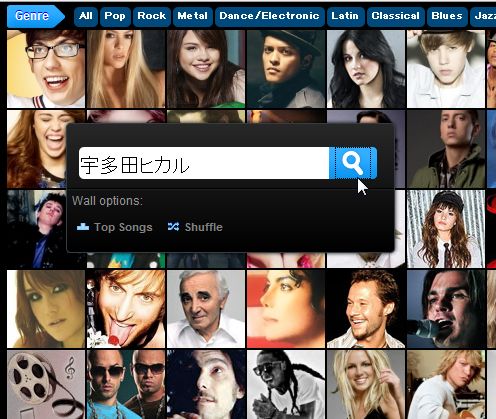Select the Latin genre tab
Viewport: 496px width, 419px height.
point(345,16)
